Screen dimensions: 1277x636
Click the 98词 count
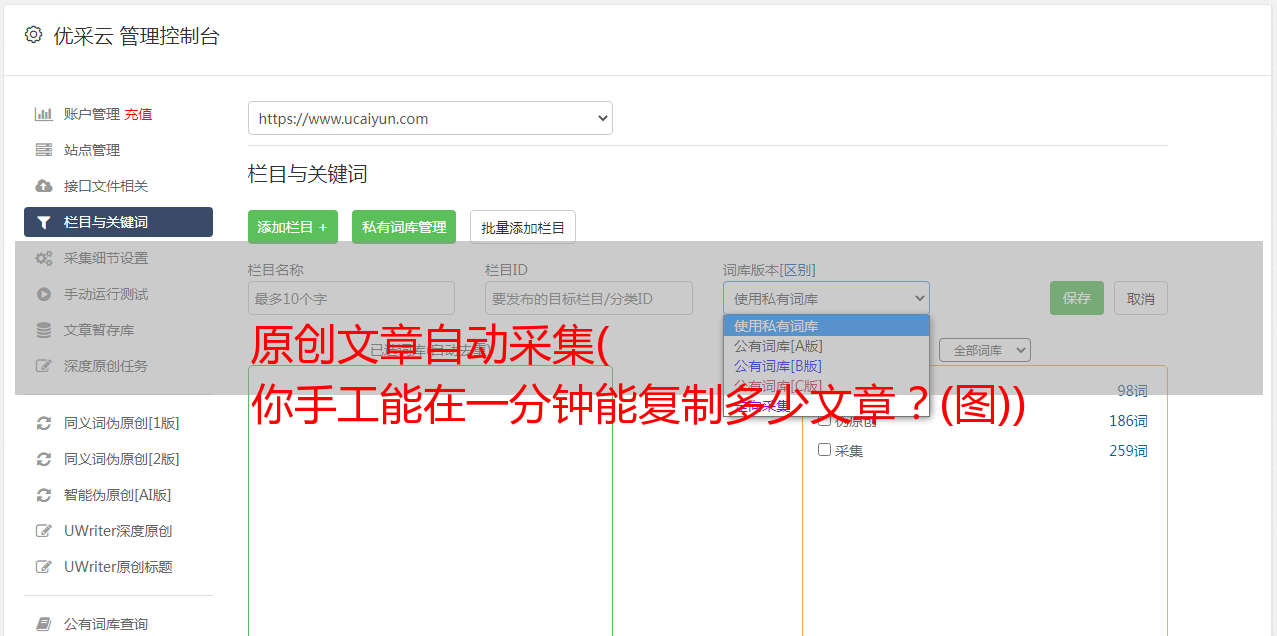coord(1132,390)
